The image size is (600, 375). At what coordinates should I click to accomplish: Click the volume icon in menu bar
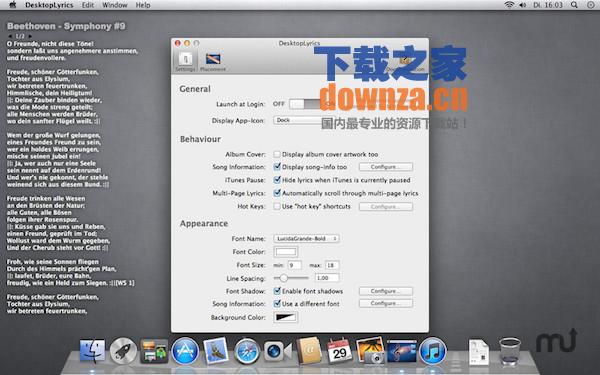(523, 5)
